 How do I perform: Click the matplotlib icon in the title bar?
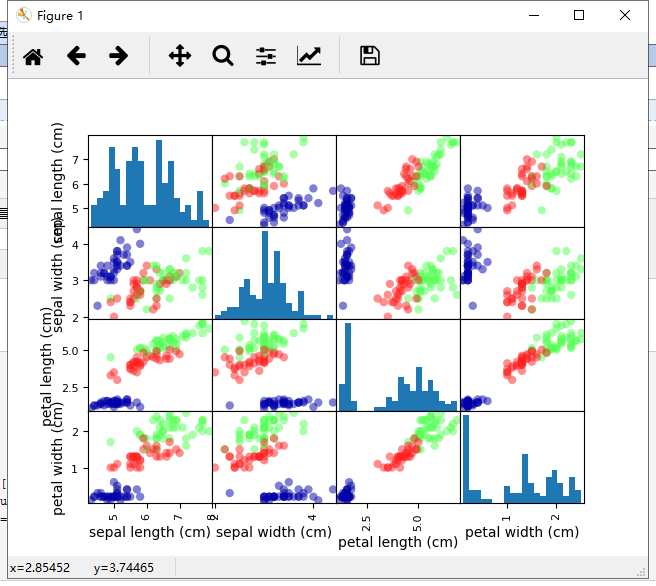coord(24,15)
